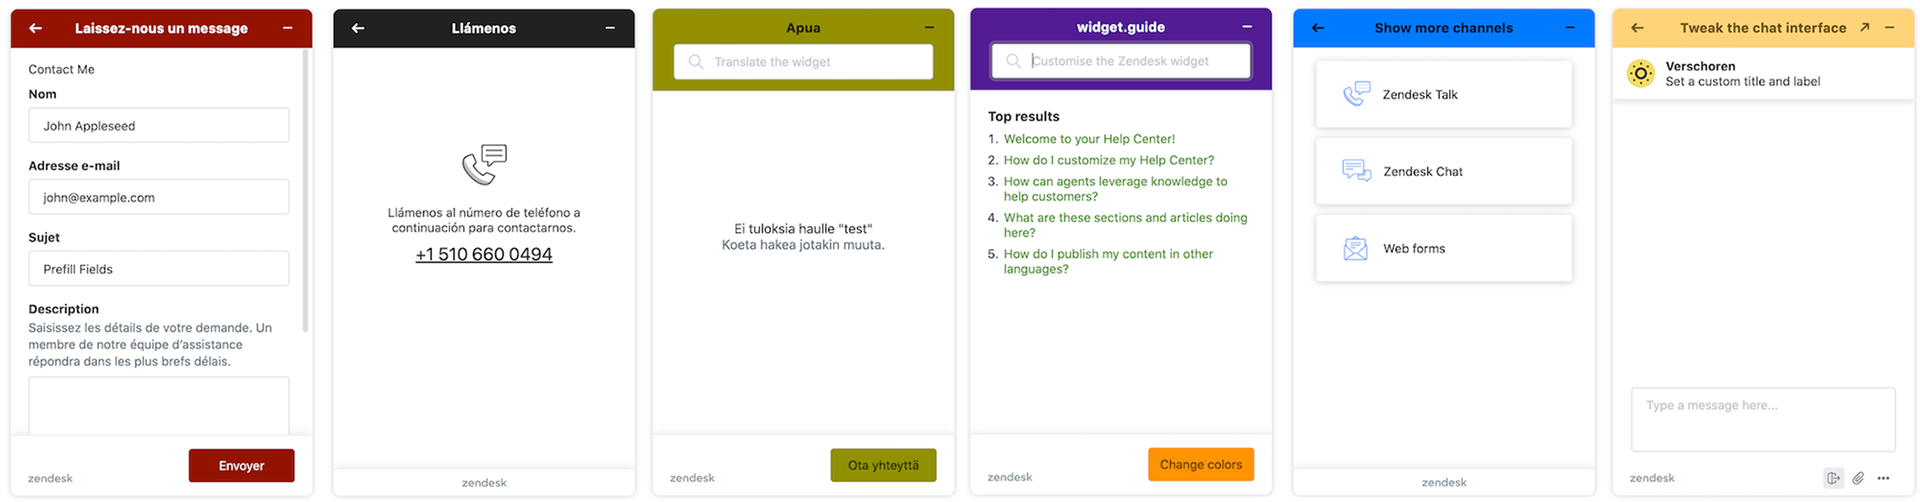The width and height of the screenshot is (1920, 502).
Task: Click the Ota yhteyttä button
Action: tap(883, 465)
